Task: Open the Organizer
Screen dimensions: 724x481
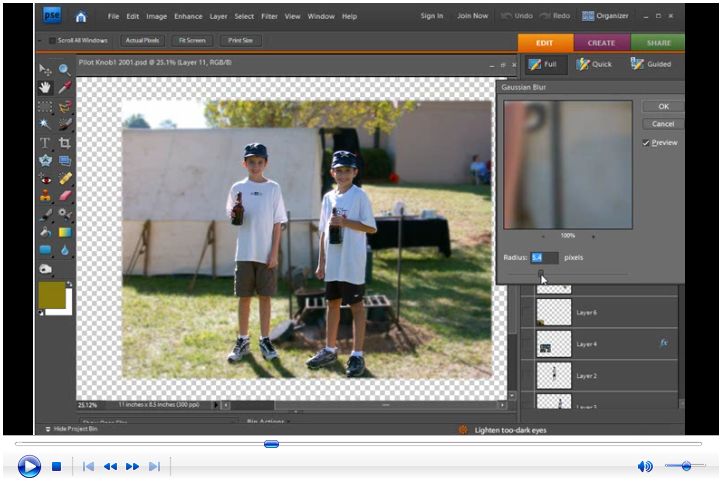Action: click(605, 16)
